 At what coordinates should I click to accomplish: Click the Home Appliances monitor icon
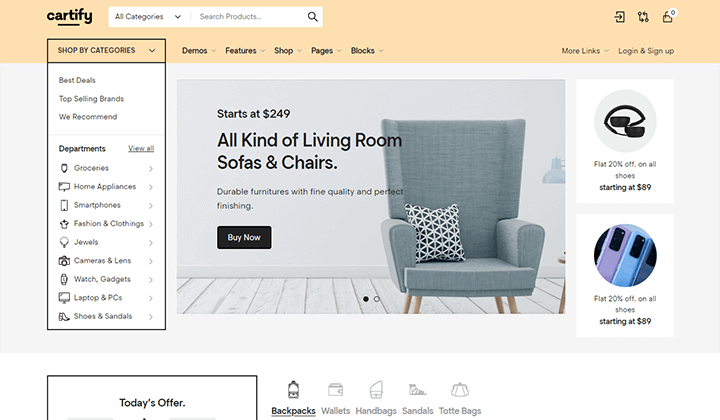pos(64,186)
